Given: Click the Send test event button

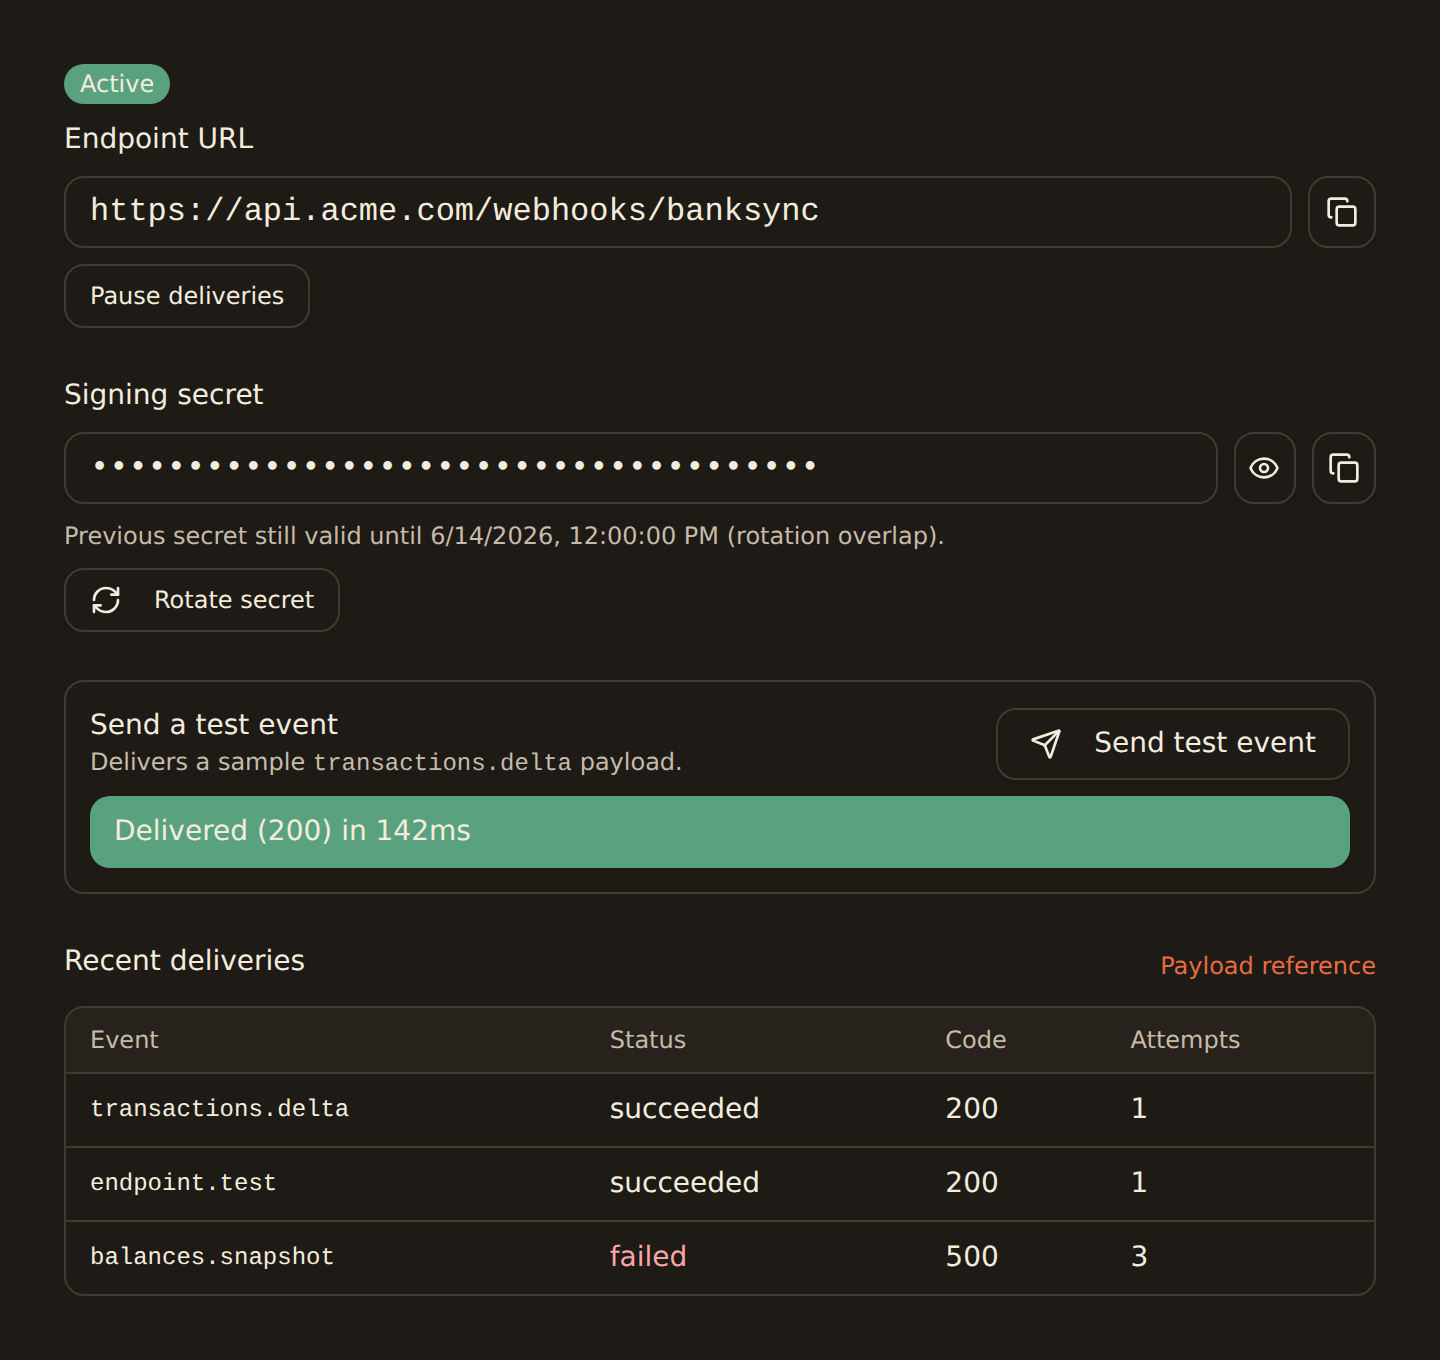Looking at the screenshot, I should pyautogui.click(x=1172, y=744).
